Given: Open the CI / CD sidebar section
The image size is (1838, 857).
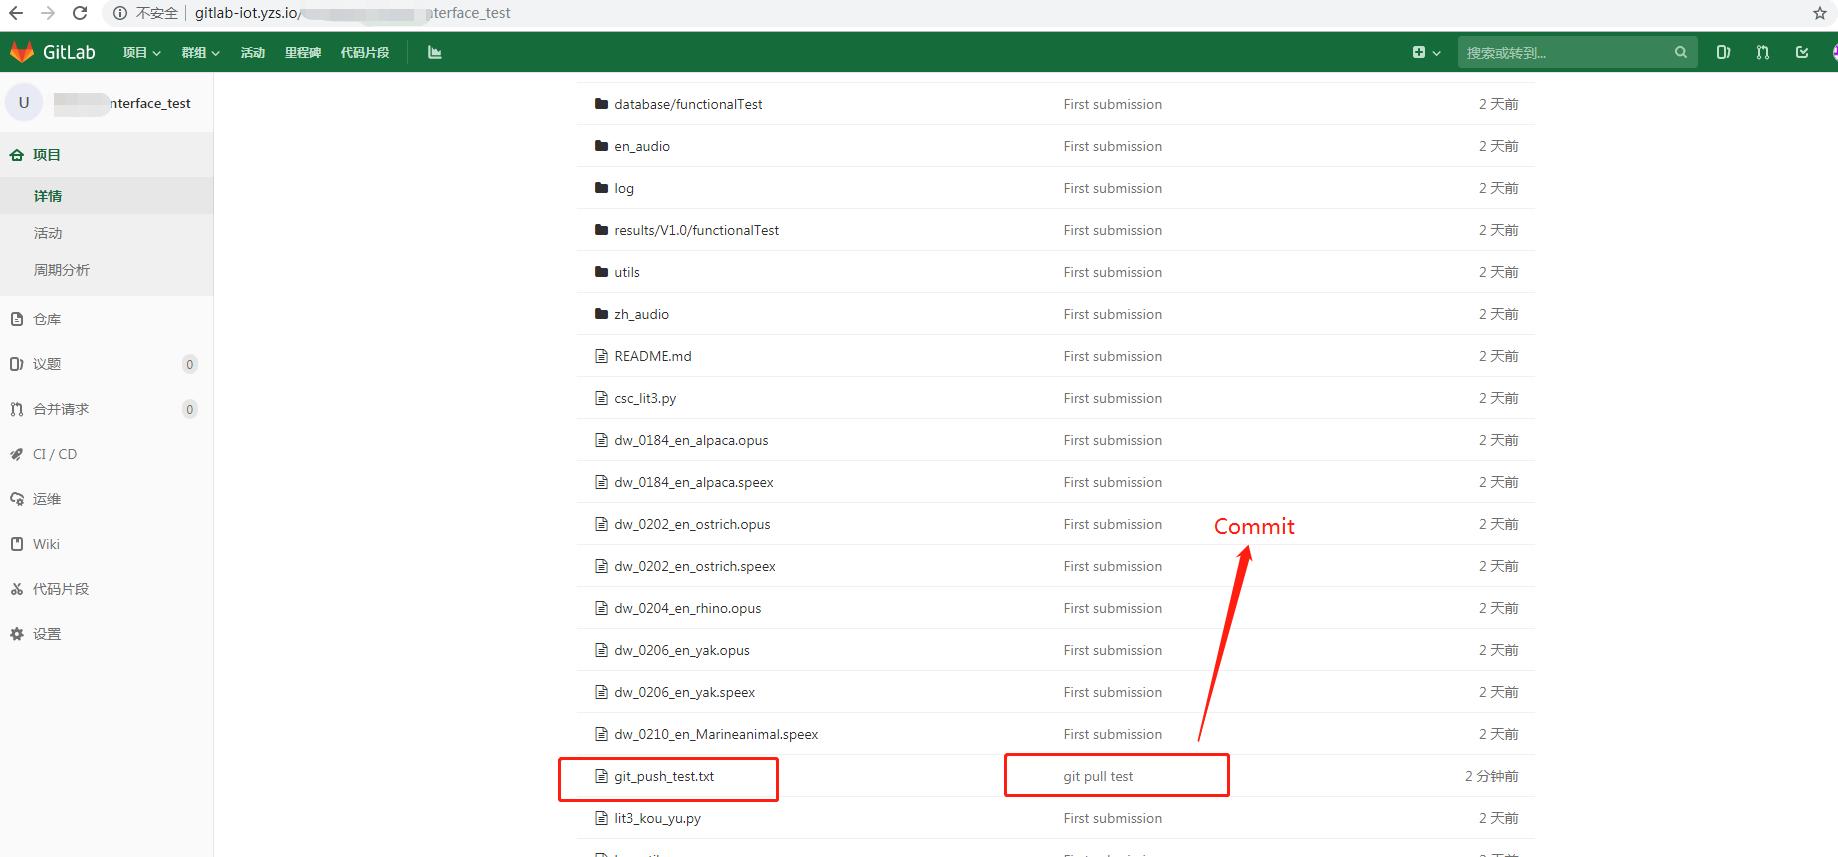Looking at the screenshot, I should tap(54, 454).
